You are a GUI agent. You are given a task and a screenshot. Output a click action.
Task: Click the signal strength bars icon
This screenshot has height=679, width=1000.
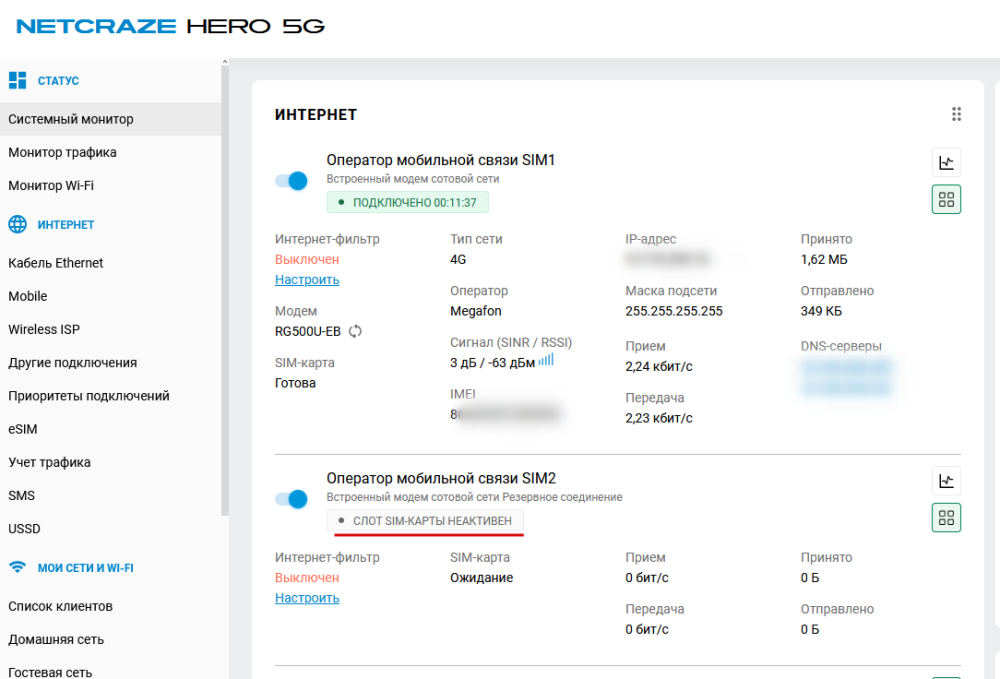[546, 360]
